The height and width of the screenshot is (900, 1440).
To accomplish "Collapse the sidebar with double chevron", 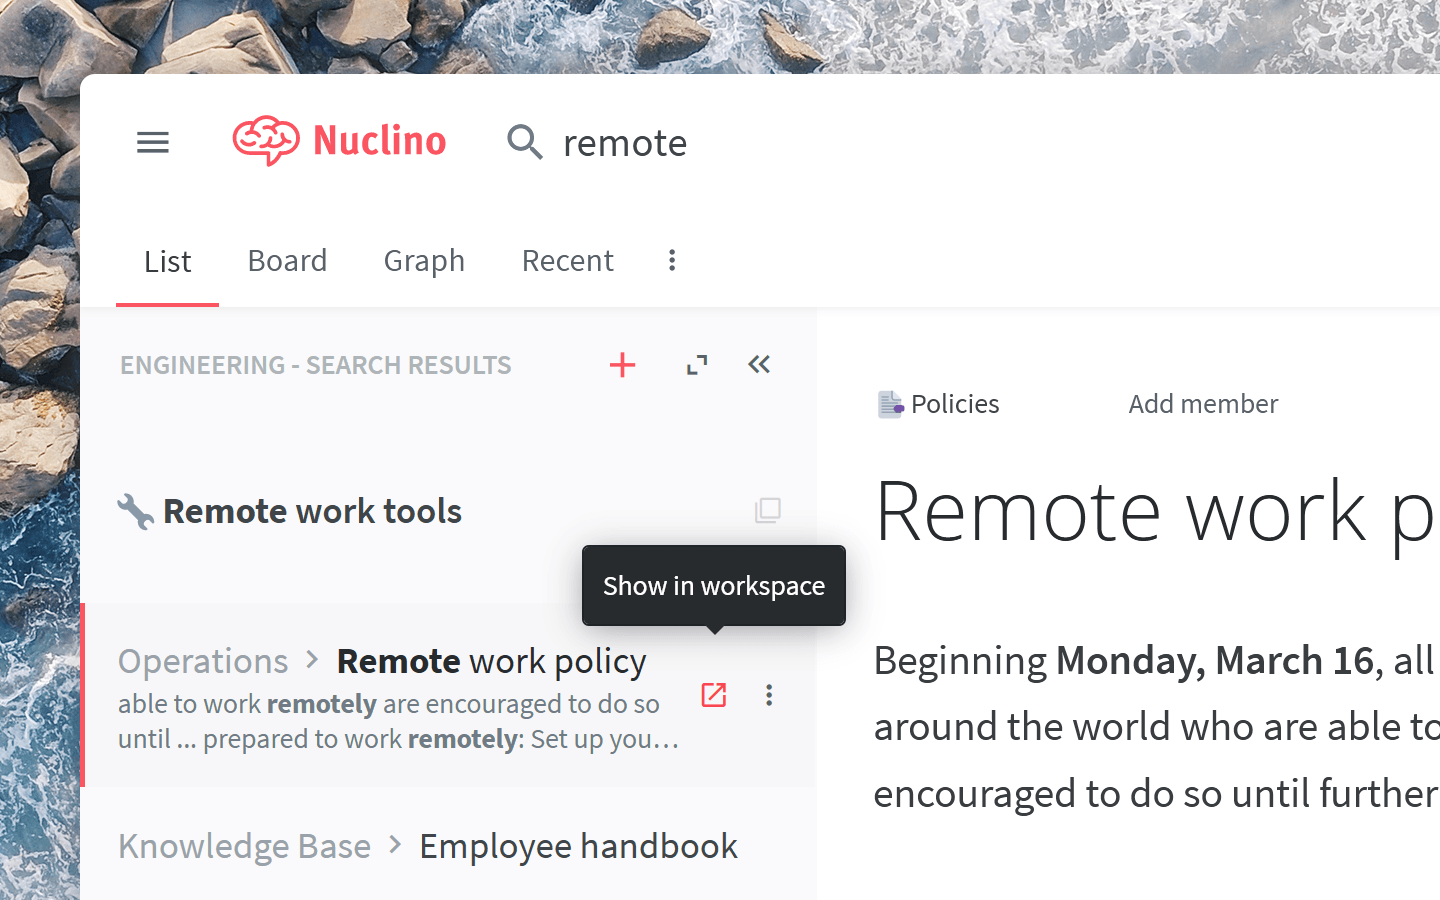I will [759, 364].
